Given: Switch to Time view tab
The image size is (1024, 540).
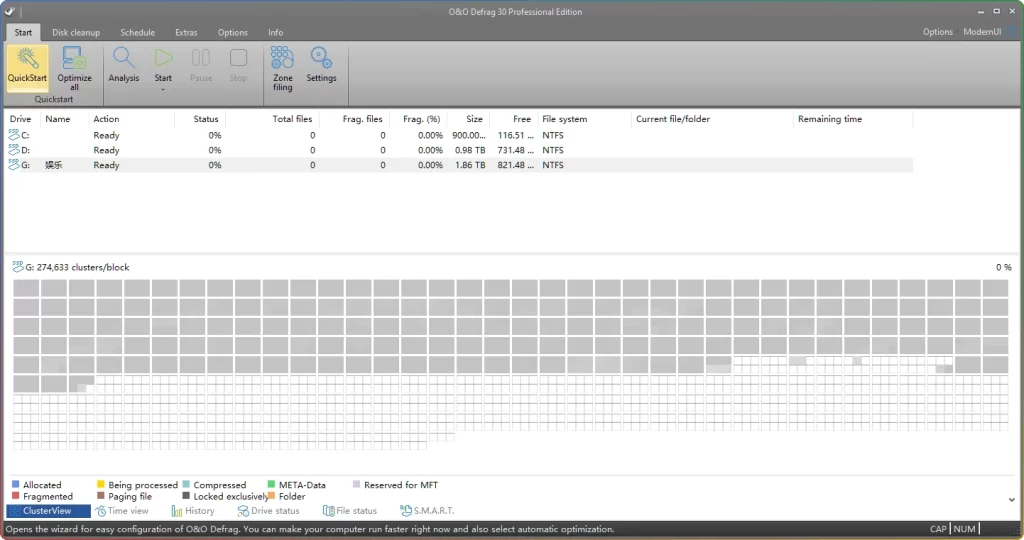Looking at the screenshot, I should point(122,511).
